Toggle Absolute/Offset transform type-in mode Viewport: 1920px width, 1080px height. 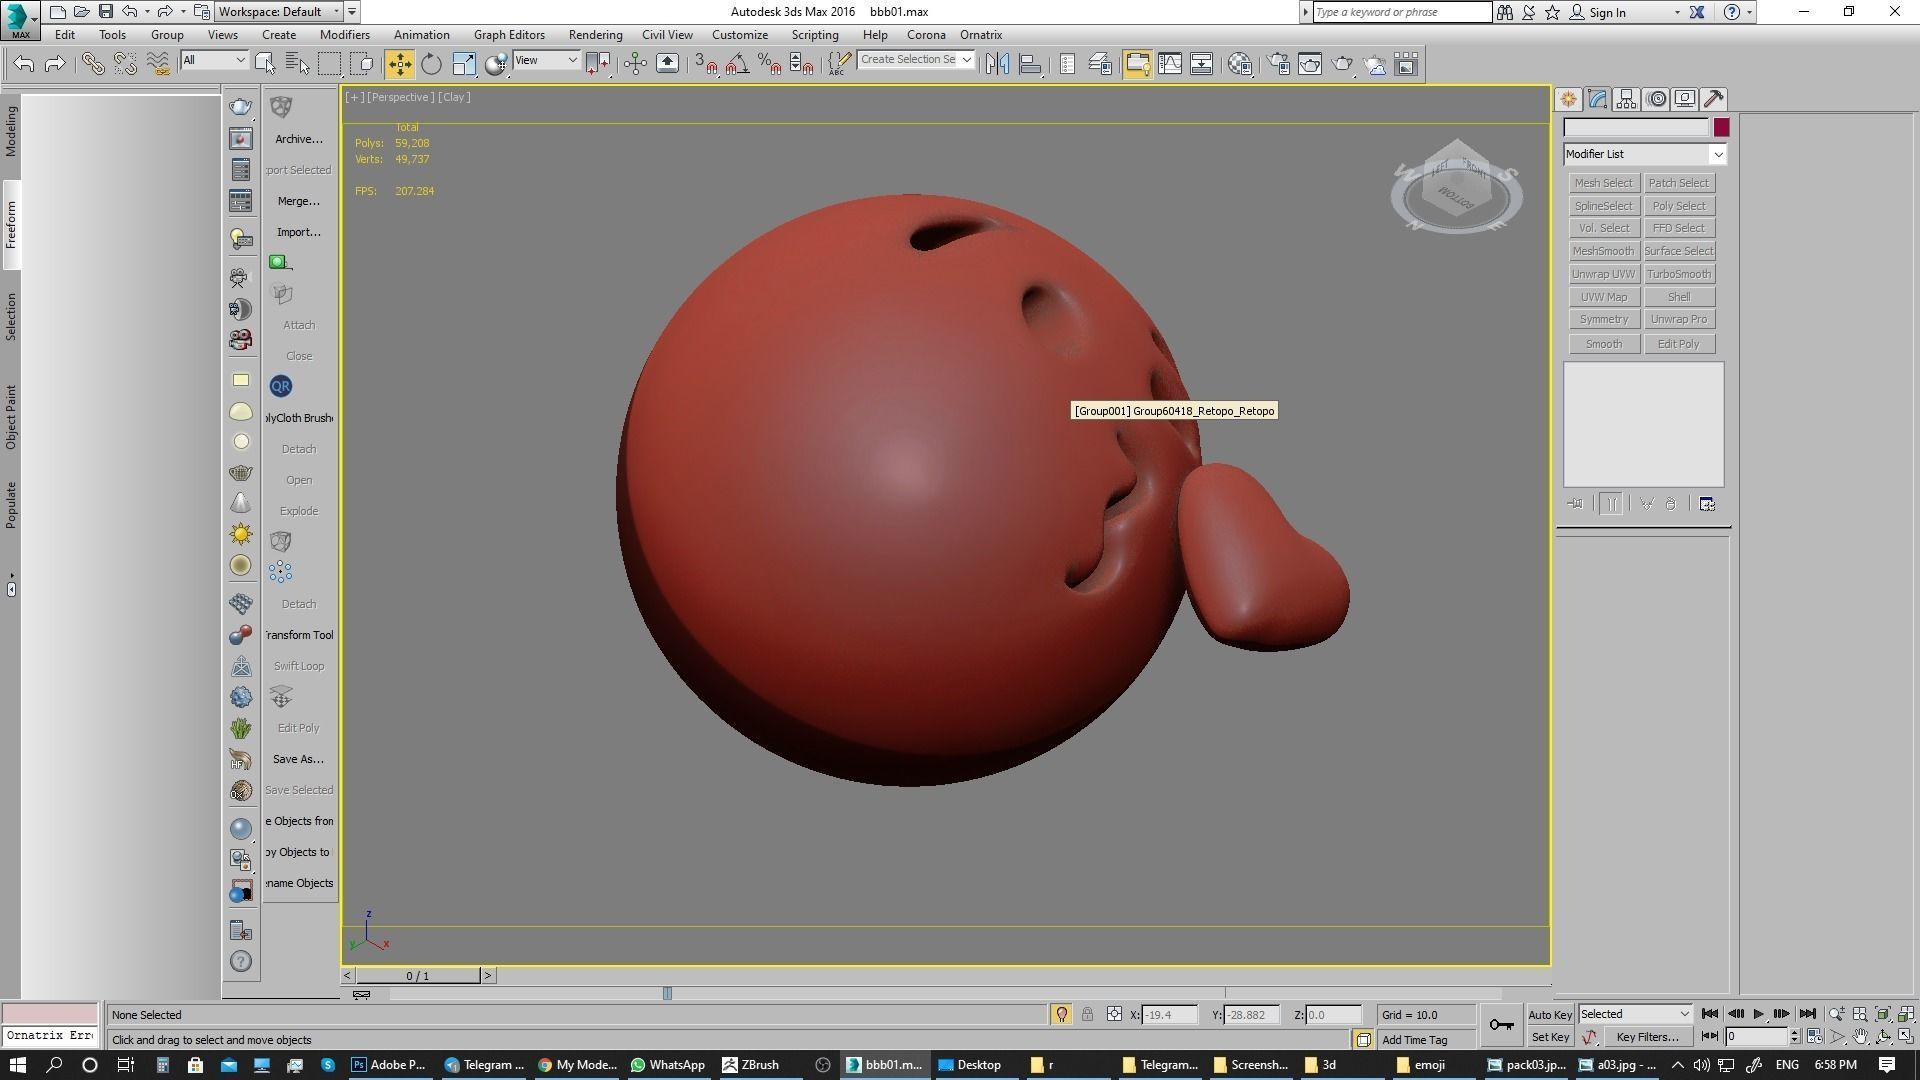(1114, 1014)
